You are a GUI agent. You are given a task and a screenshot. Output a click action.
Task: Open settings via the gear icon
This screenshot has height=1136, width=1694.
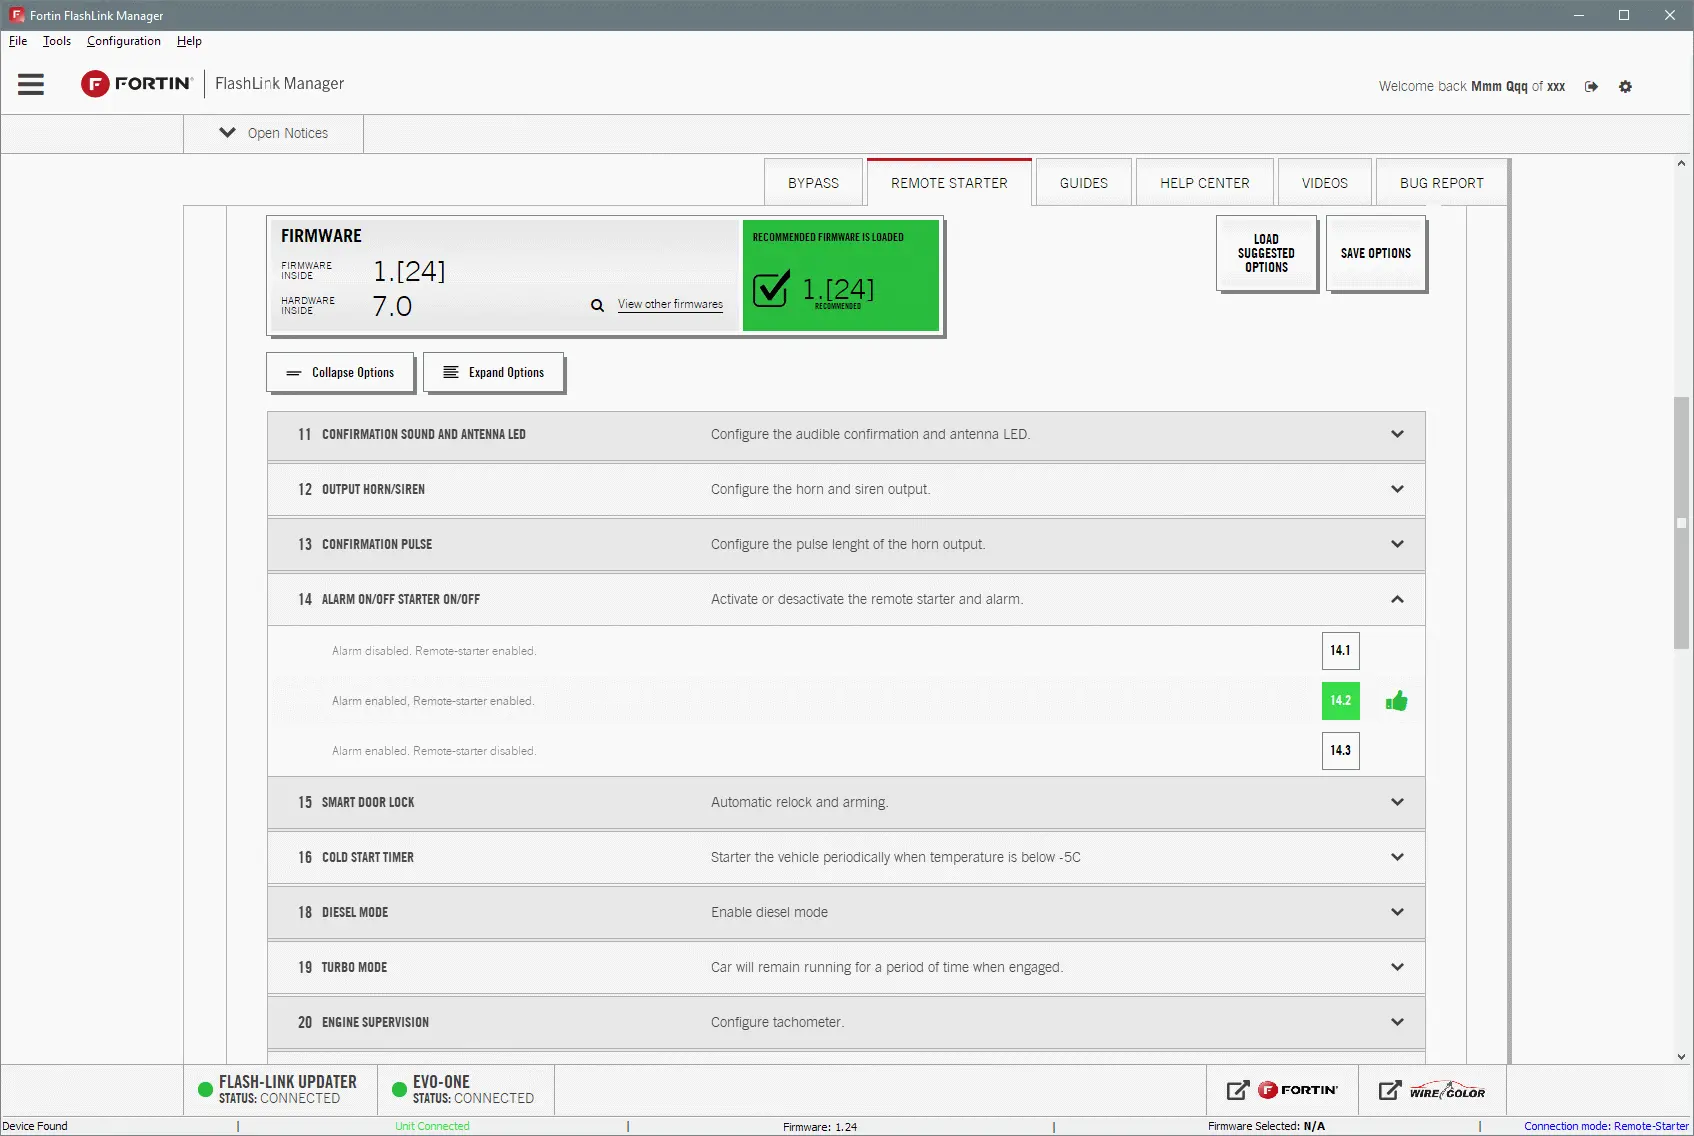(x=1625, y=87)
